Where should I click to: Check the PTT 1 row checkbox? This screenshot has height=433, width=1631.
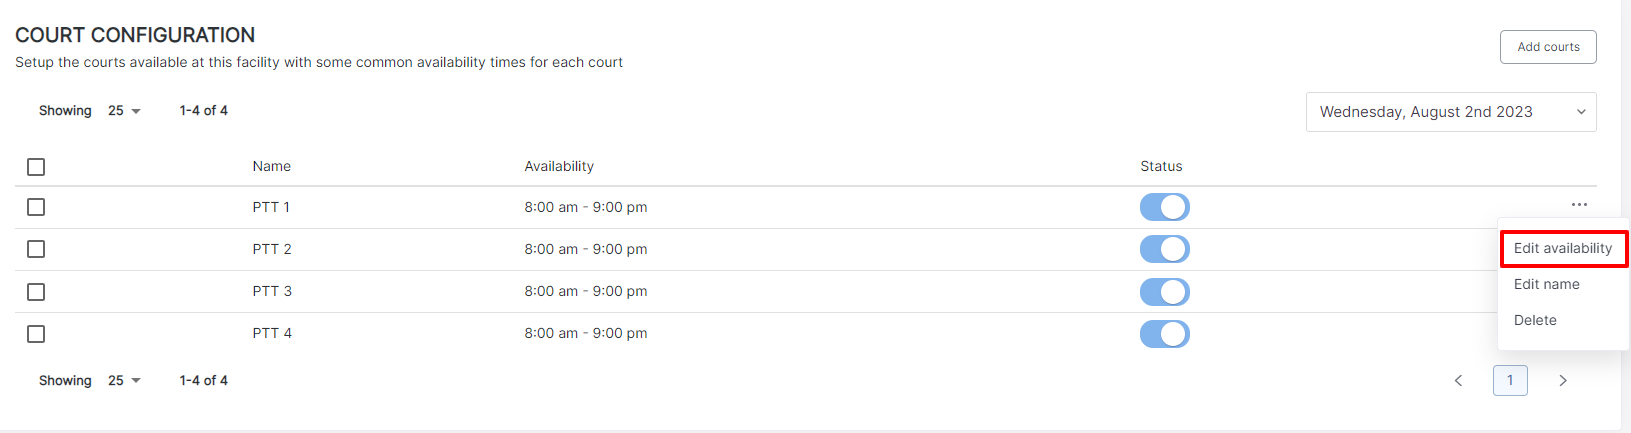coord(36,207)
